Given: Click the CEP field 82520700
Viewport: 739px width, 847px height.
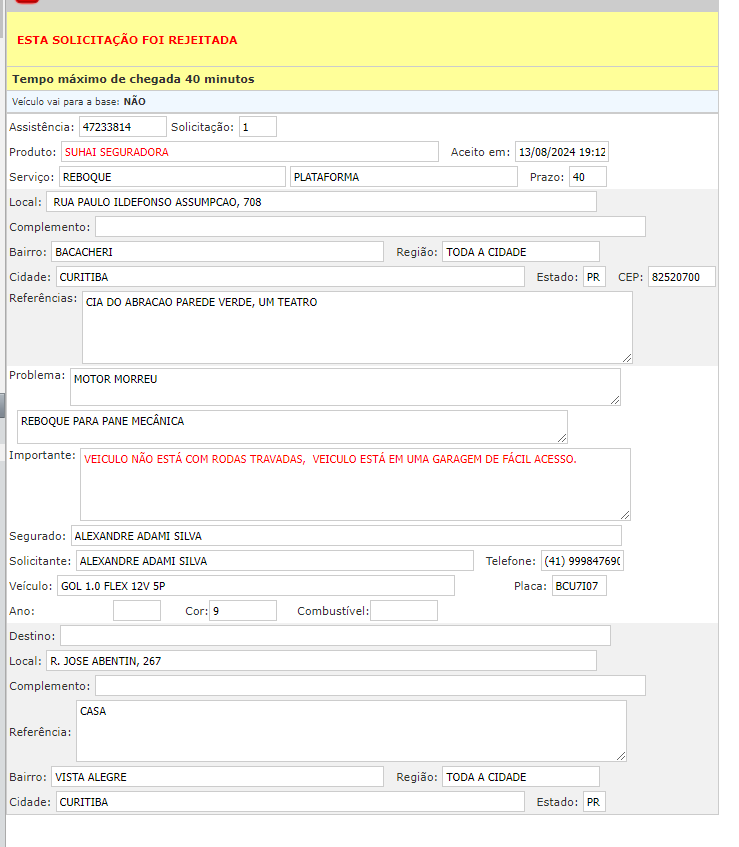Looking at the screenshot, I should 681,277.
